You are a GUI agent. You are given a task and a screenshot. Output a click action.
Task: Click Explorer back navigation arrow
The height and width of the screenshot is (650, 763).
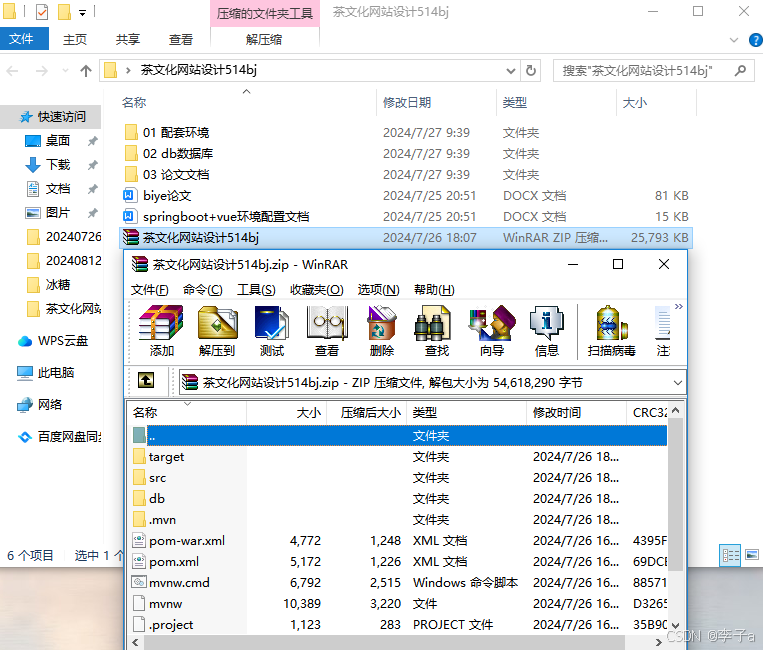point(12,71)
